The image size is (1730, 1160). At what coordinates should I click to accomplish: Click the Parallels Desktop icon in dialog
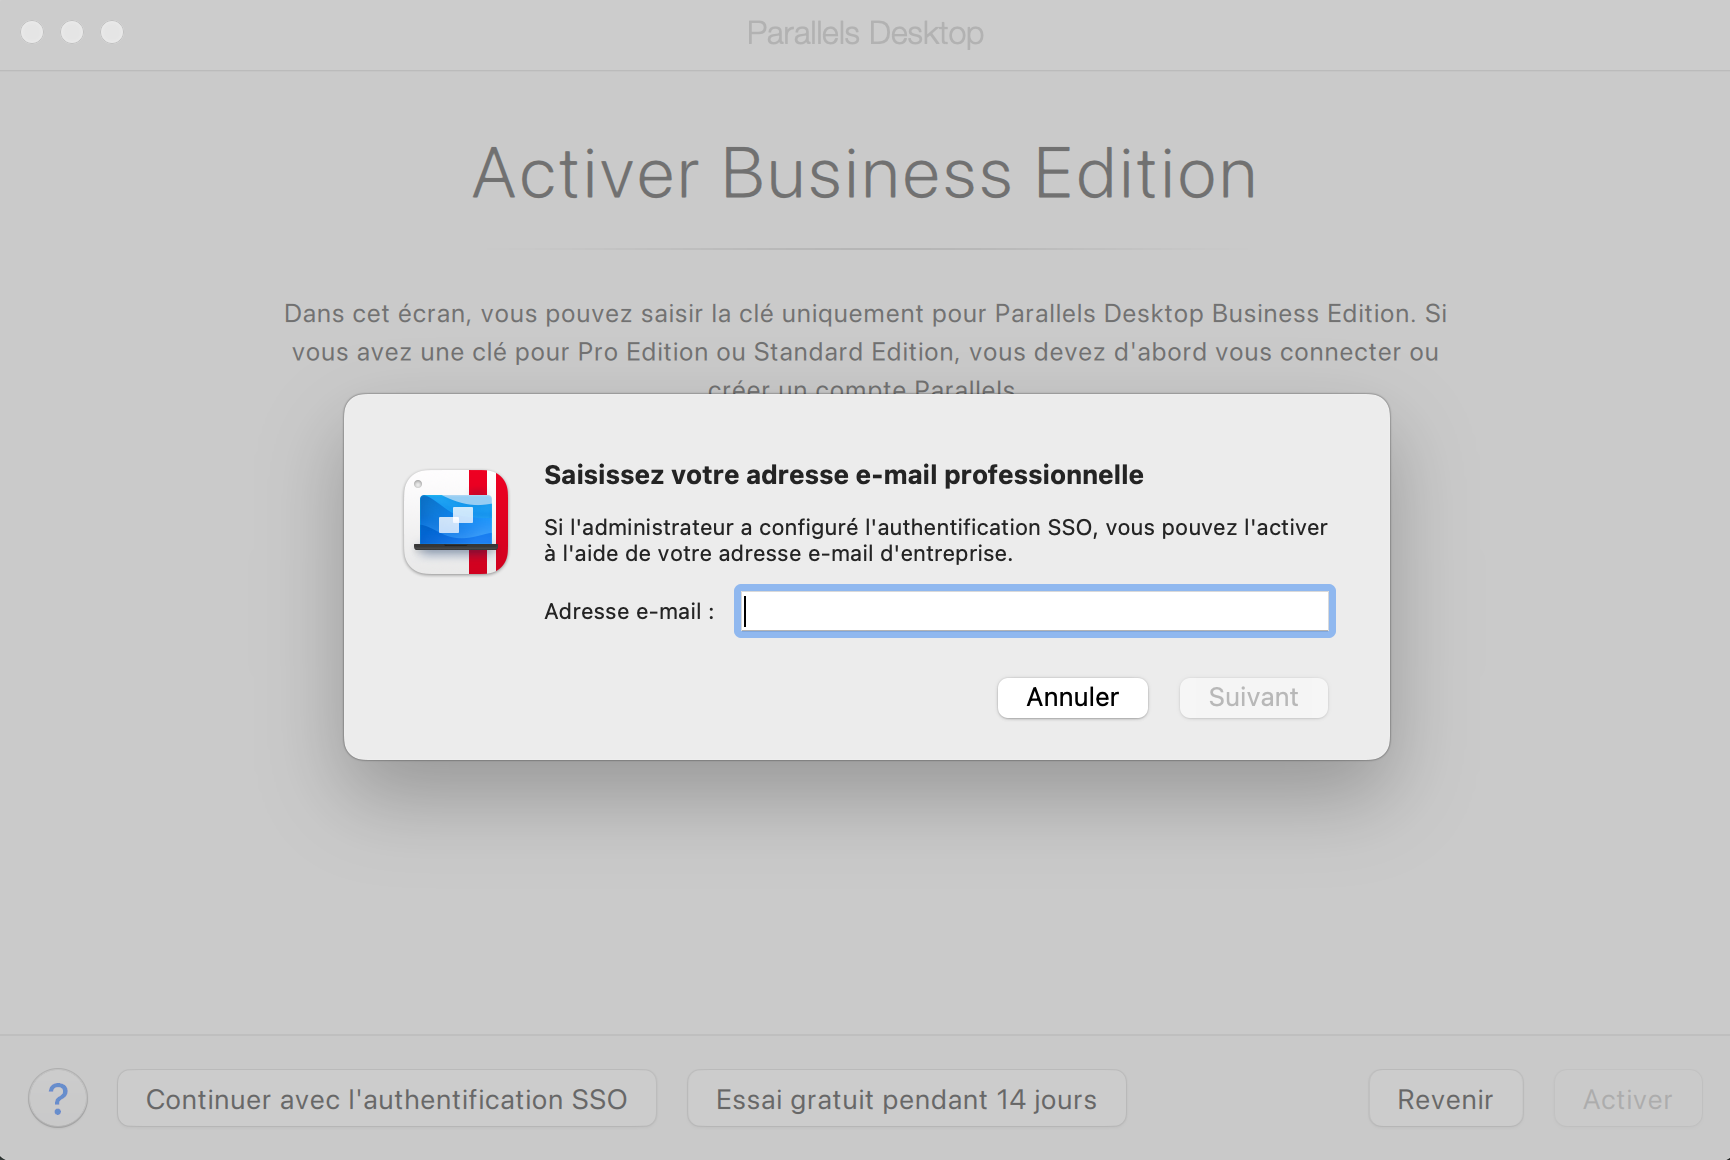pos(456,522)
